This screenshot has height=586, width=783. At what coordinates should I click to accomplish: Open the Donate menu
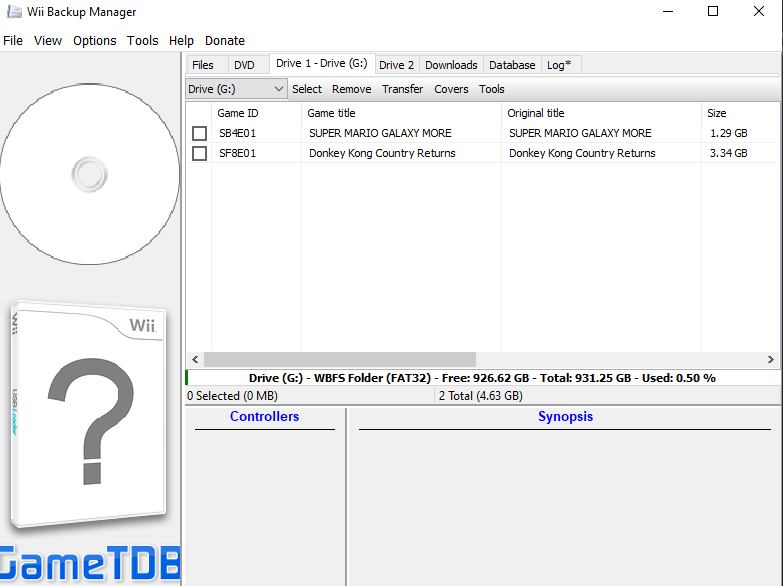click(225, 40)
